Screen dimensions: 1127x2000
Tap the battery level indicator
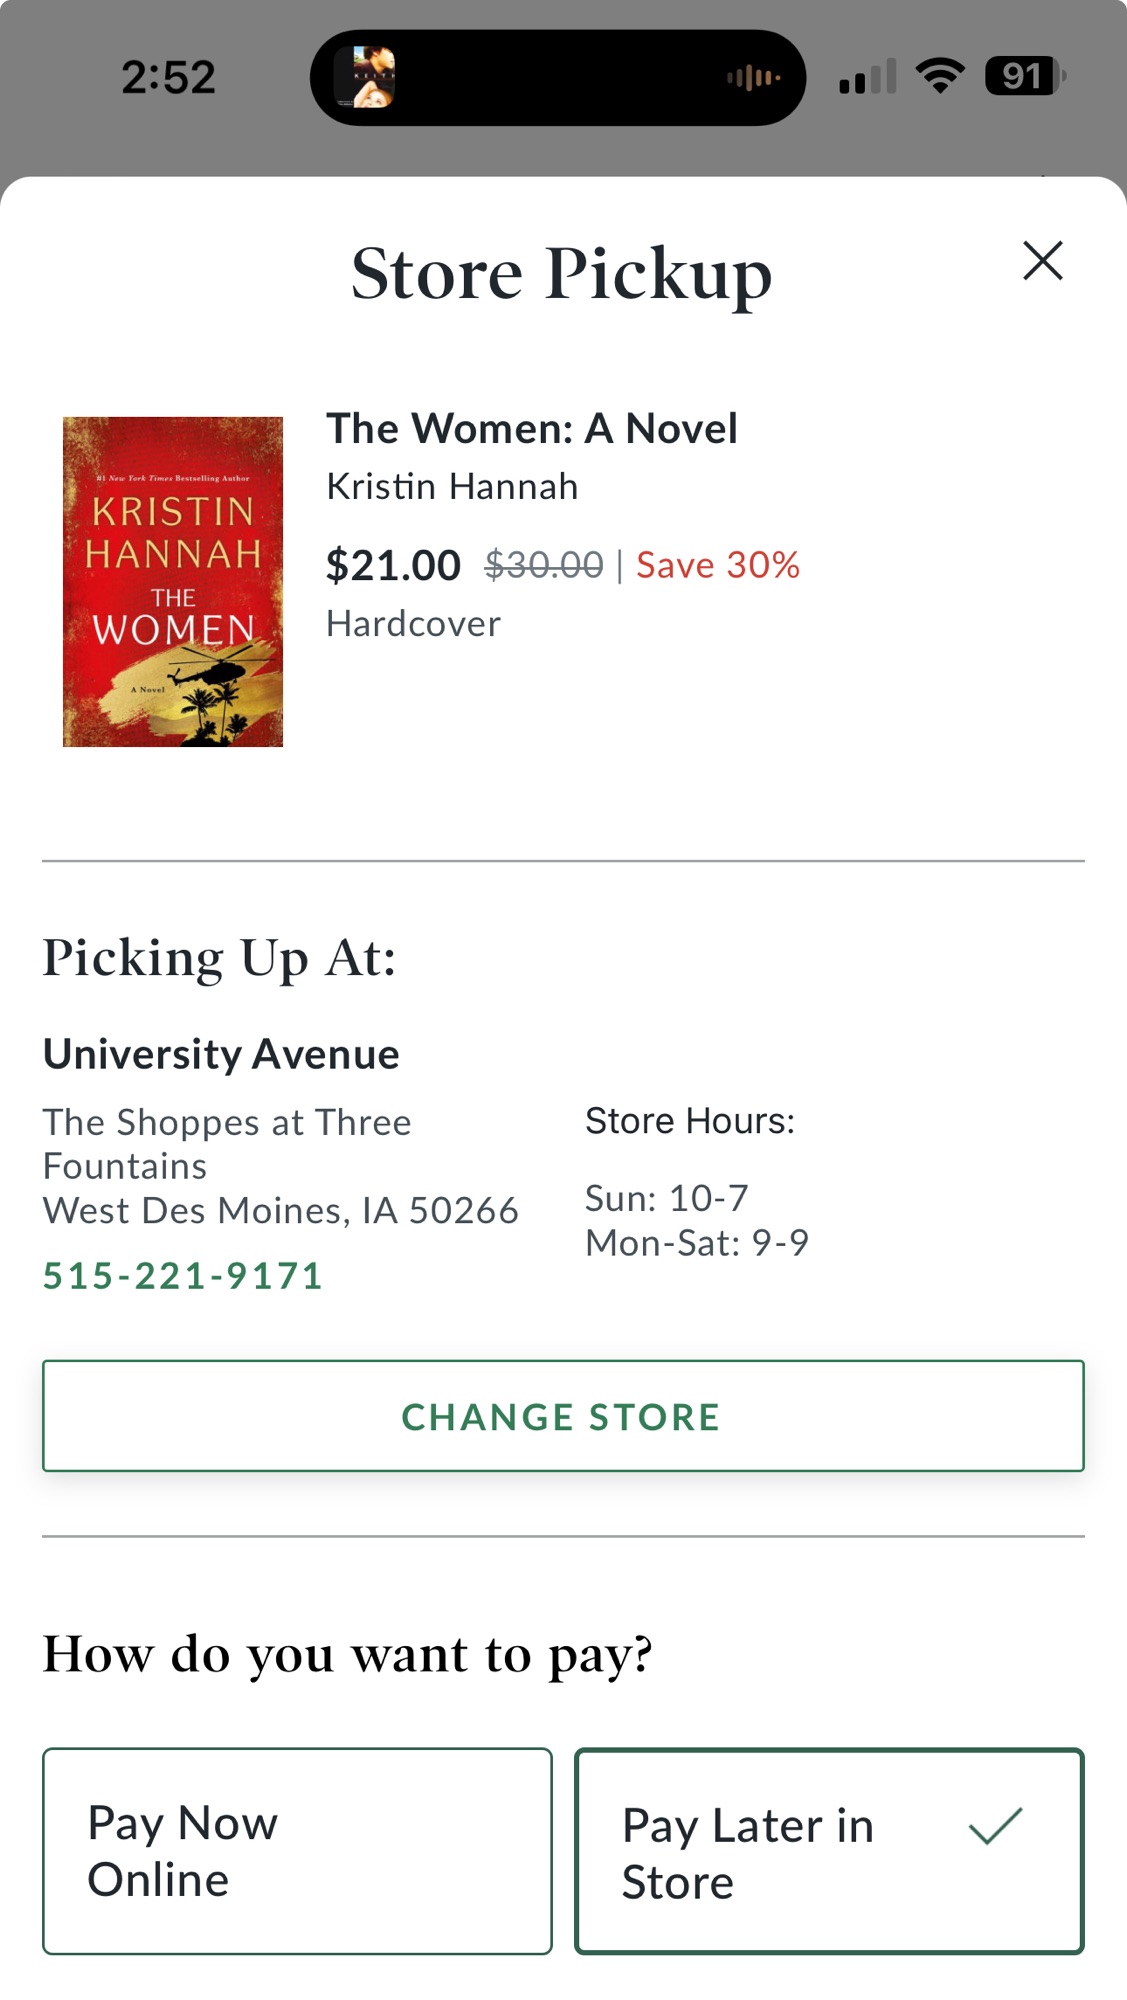(1025, 76)
